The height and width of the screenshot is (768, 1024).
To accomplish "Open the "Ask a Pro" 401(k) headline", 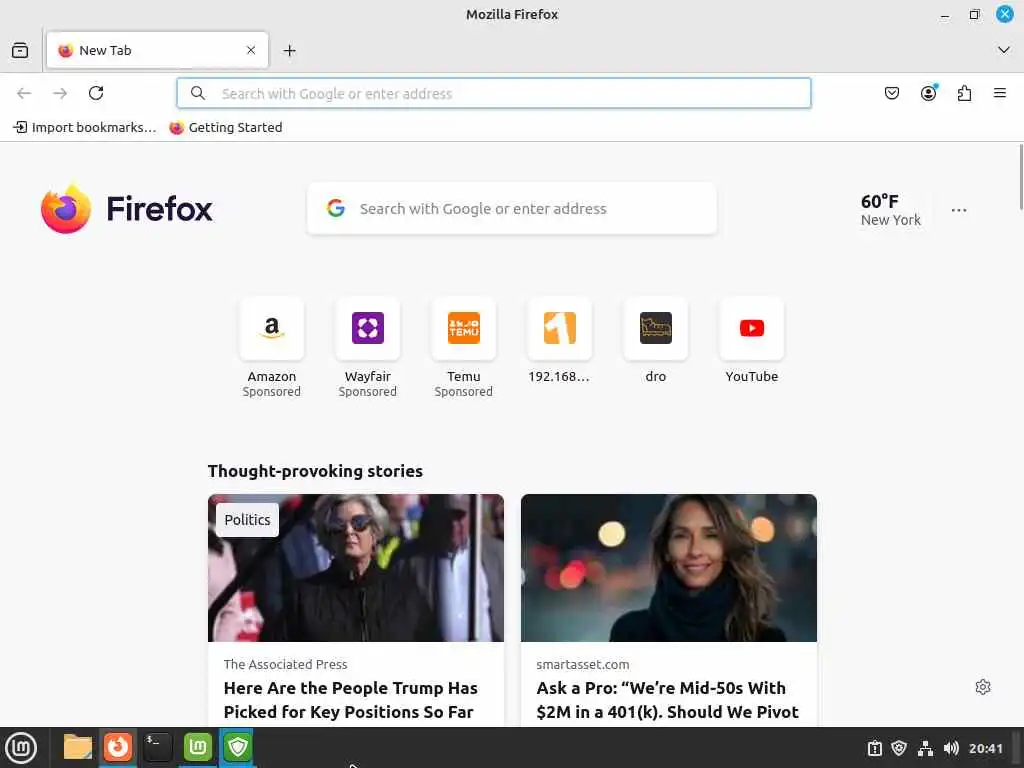I will (x=667, y=700).
